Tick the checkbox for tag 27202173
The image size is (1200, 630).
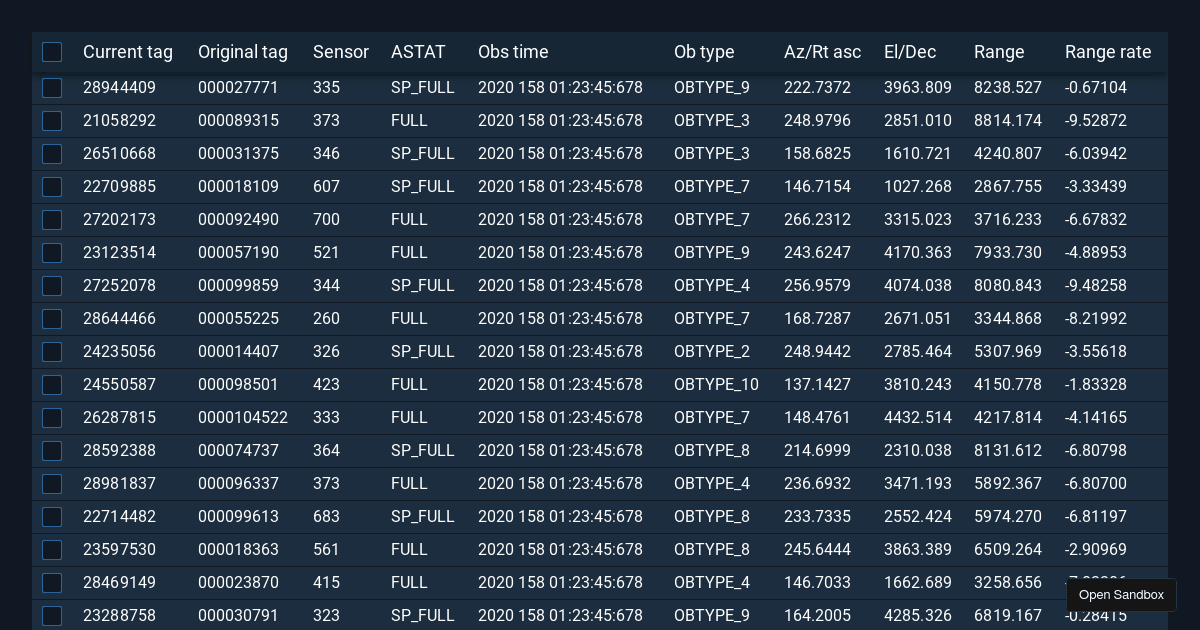52,220
